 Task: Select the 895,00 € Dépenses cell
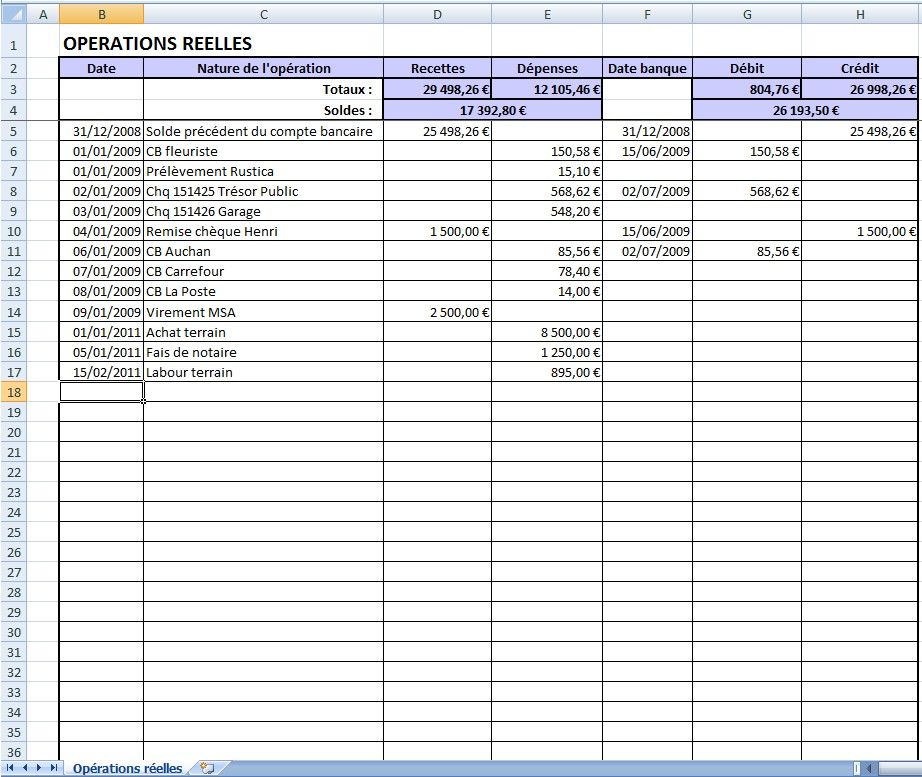click(547, 372)
